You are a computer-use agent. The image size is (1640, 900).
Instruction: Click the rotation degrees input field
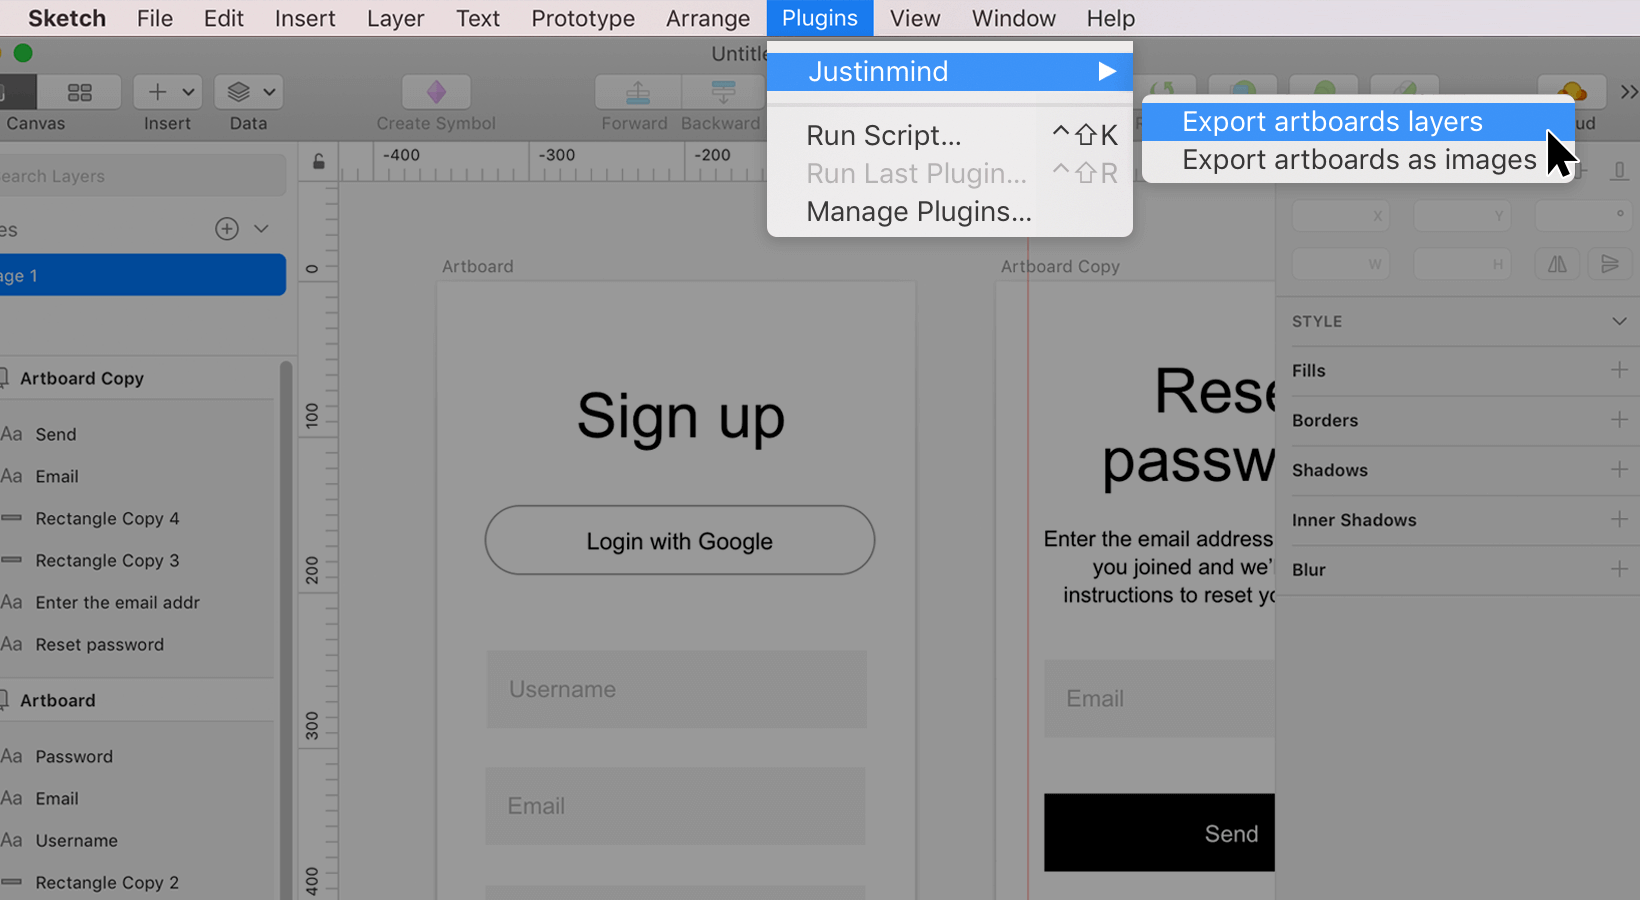[x=1582, y=215]
